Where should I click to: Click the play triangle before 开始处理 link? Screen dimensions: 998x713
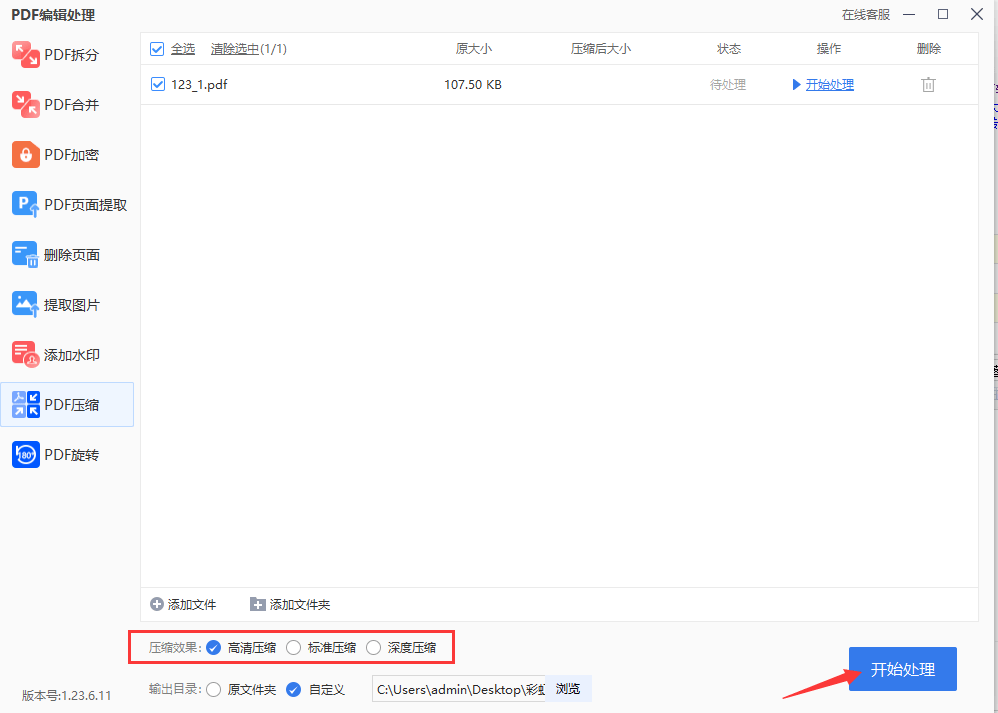796,85
